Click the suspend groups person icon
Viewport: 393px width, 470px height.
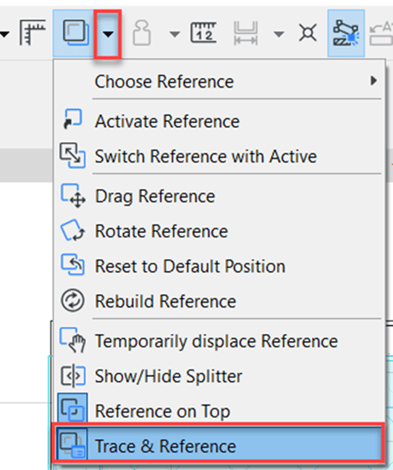[x=142, y=33]
